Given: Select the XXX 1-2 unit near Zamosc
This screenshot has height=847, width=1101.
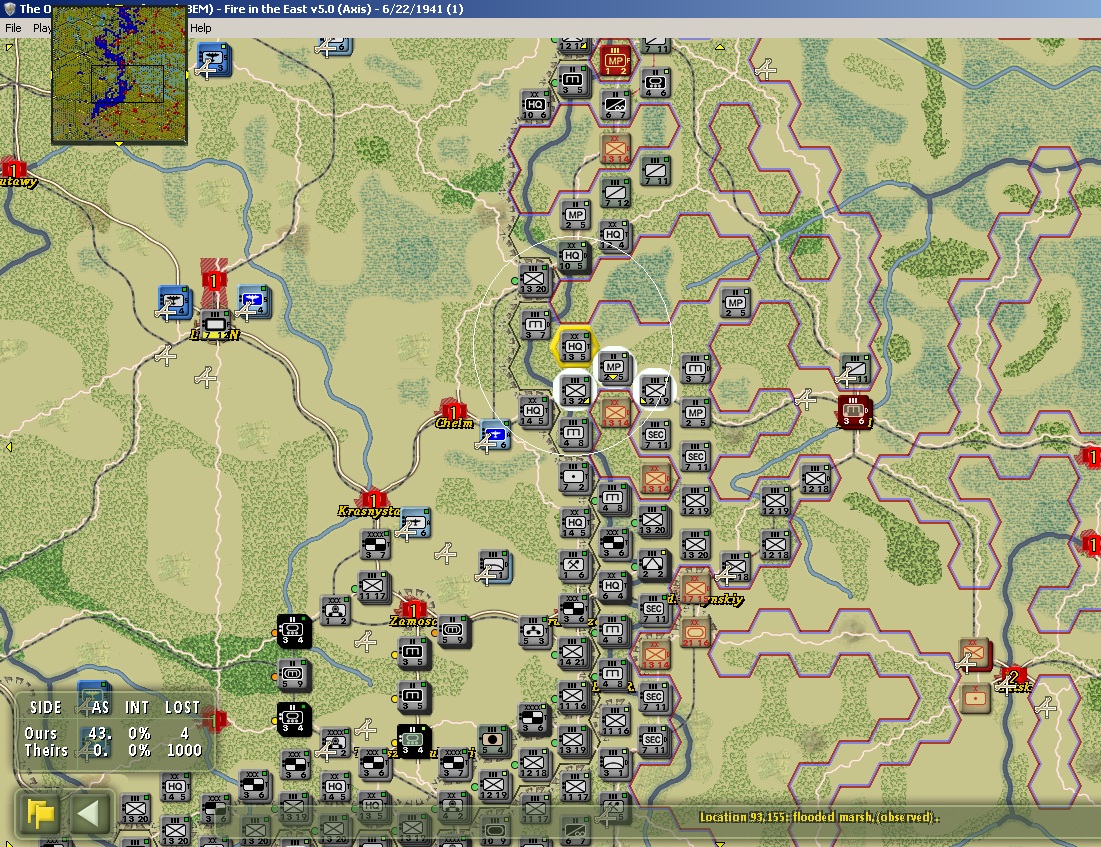Looking at the screenshot, I should [335, 610].
